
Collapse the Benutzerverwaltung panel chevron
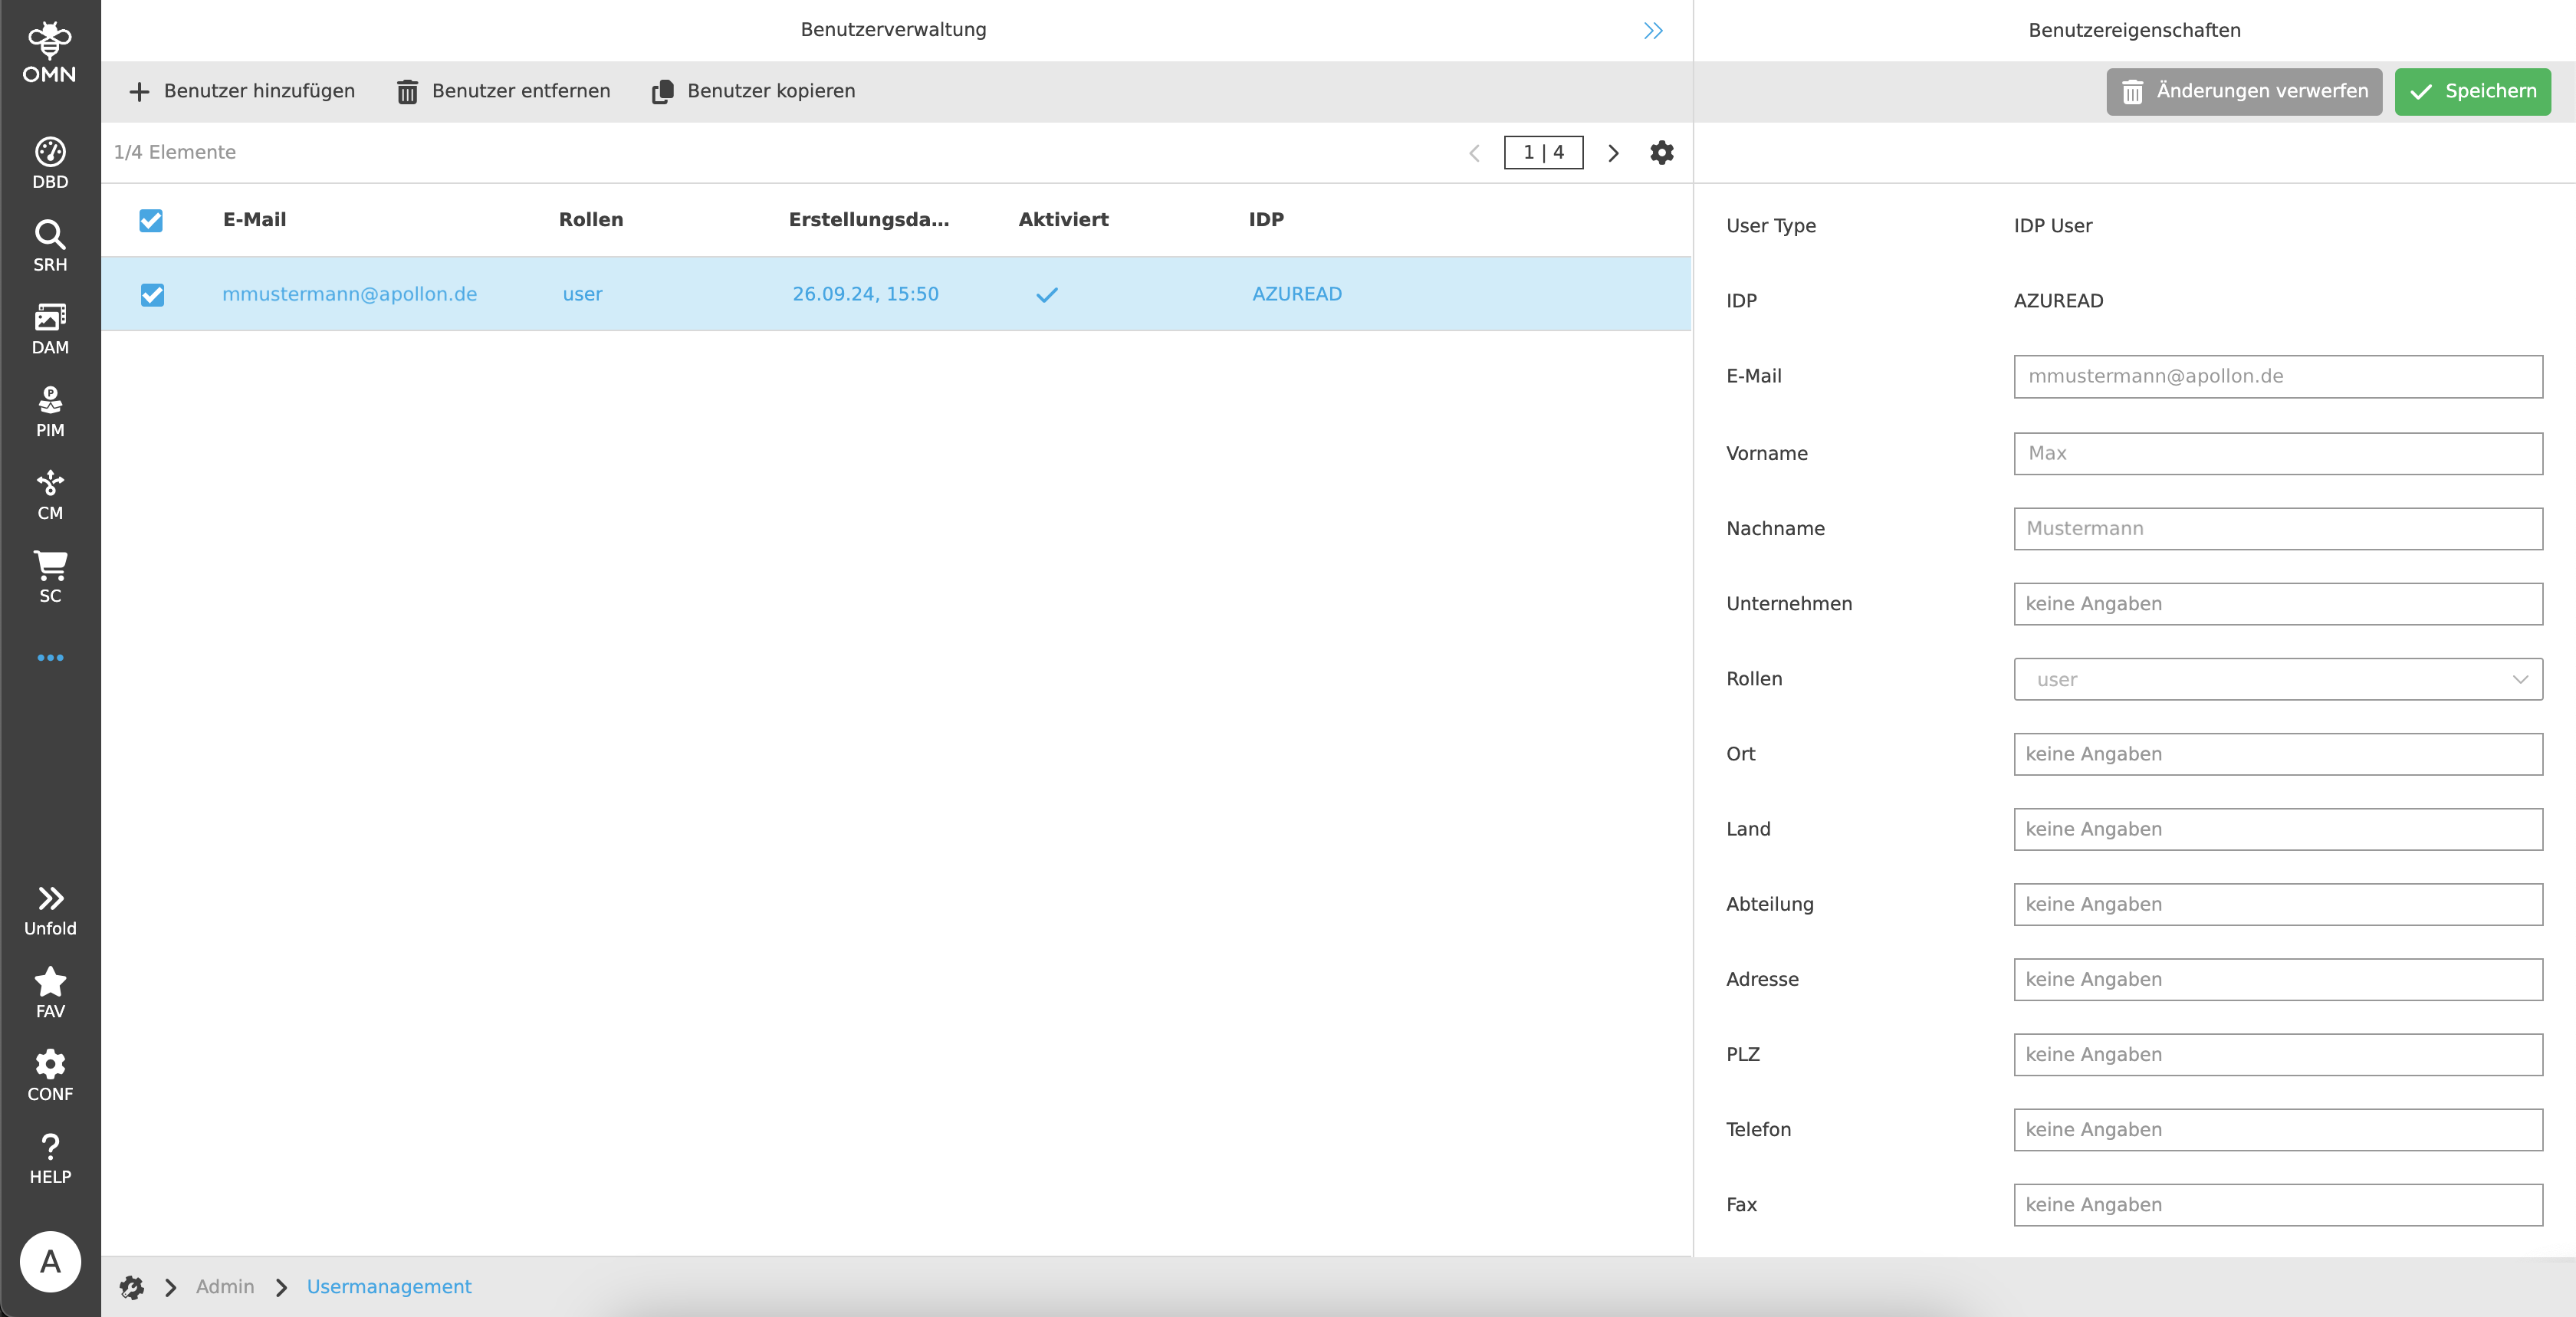click(x=1652, y=30)
